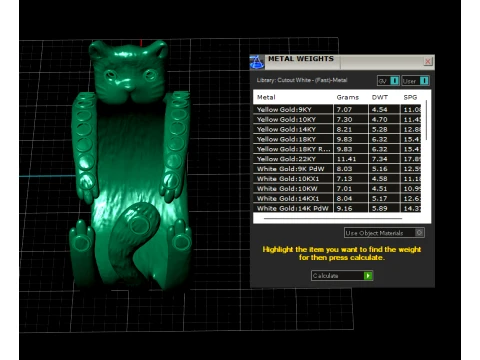Click the 11.41 grams value
This screenshot has width=480, height=360.
click(347, 159)
